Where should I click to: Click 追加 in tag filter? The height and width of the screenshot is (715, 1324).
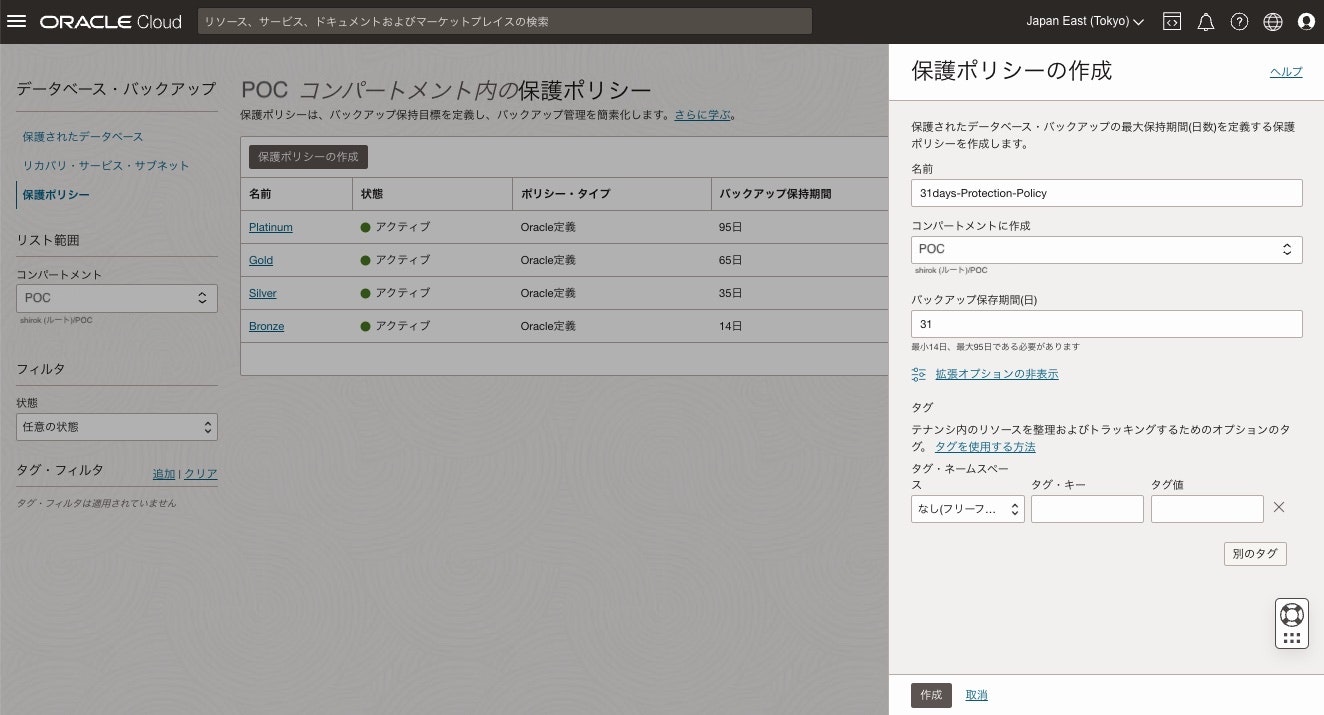coord(164,474)
